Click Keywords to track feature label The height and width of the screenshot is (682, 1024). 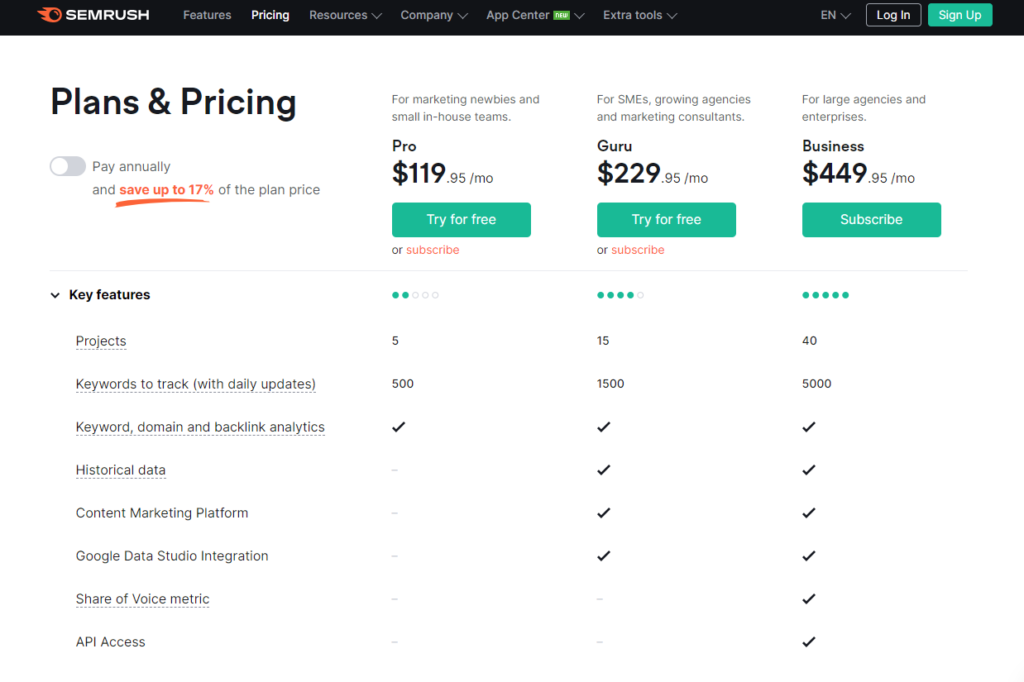(195, 384)
